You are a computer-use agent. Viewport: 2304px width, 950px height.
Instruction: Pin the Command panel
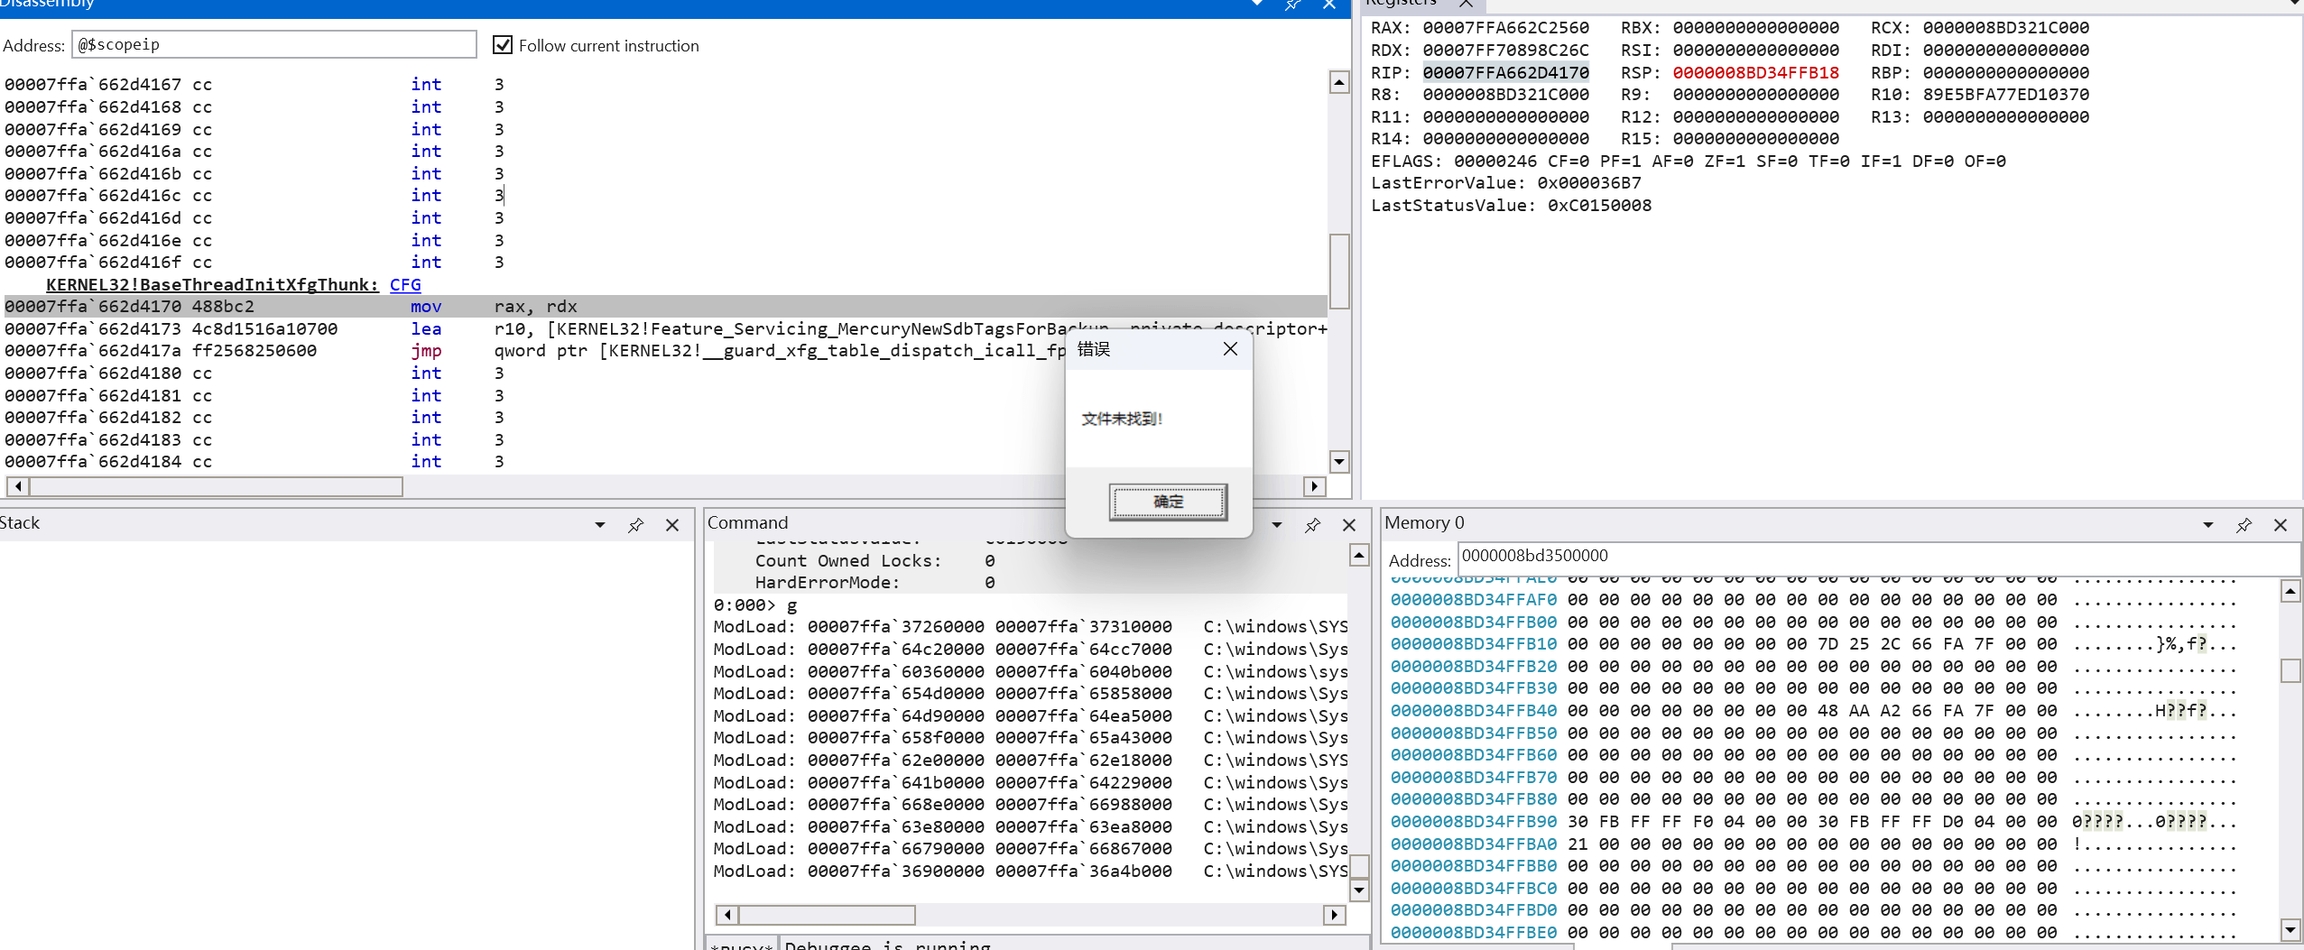point(1312,525)
